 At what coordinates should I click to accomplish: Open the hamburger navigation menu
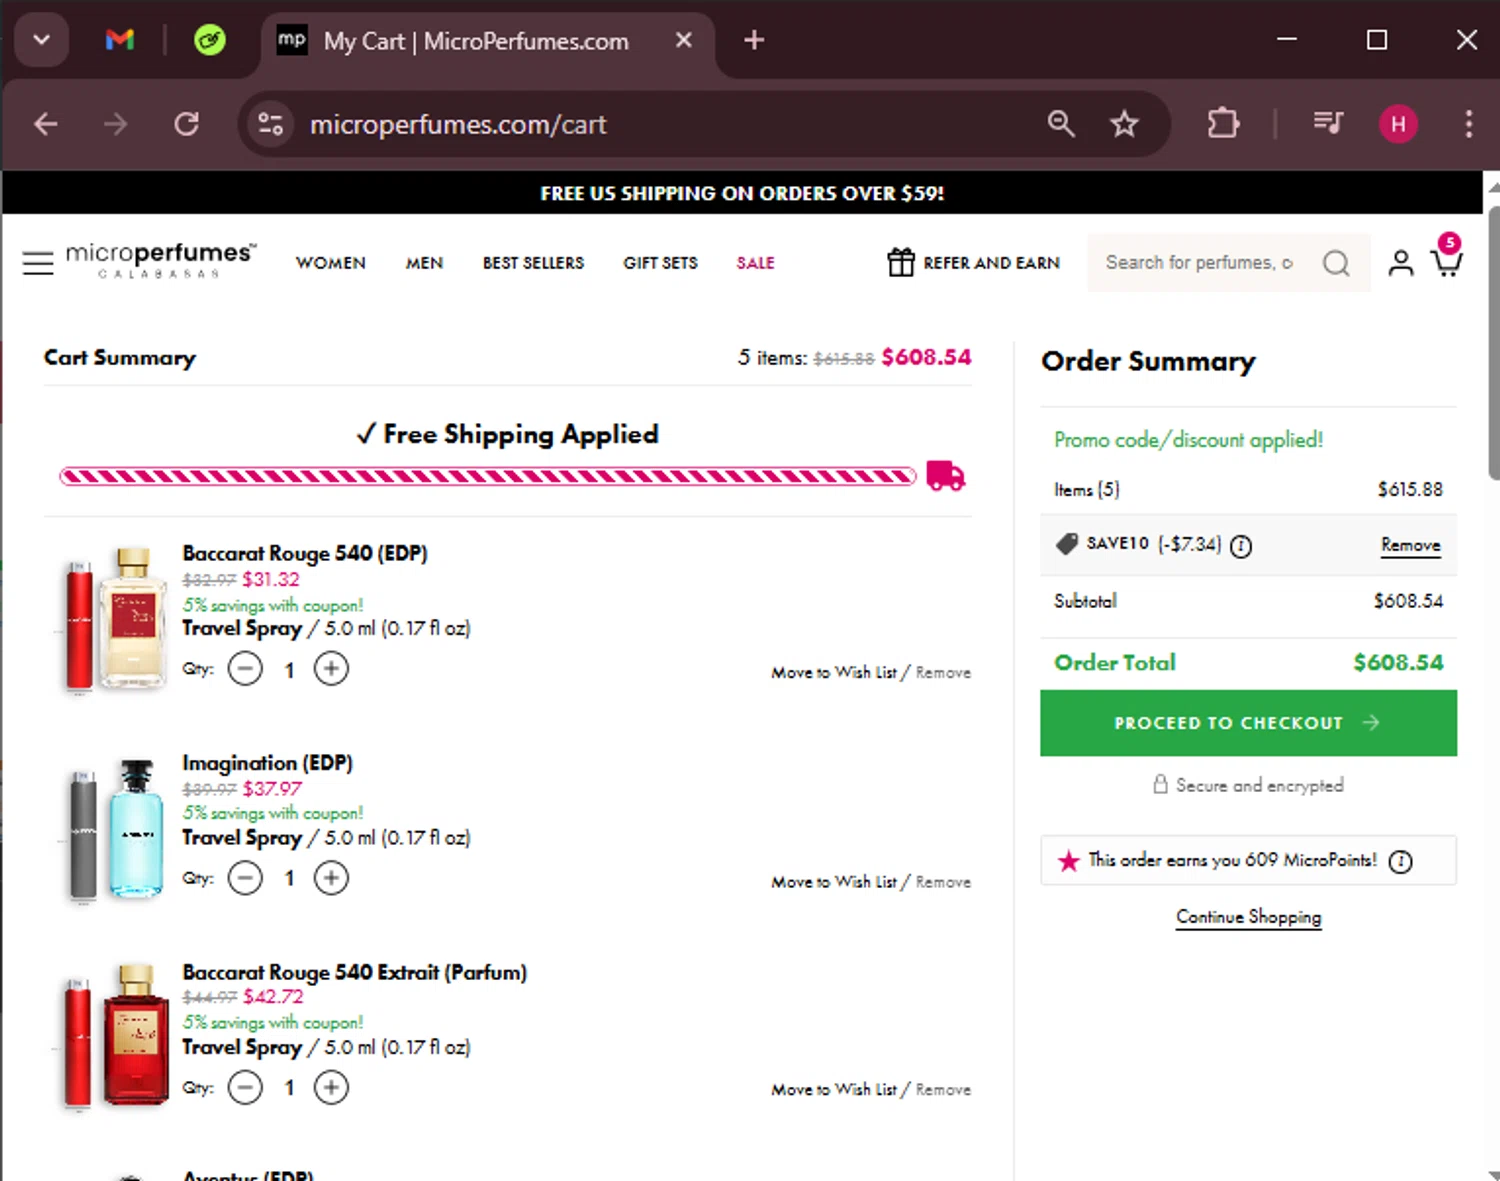pos(38,263)
